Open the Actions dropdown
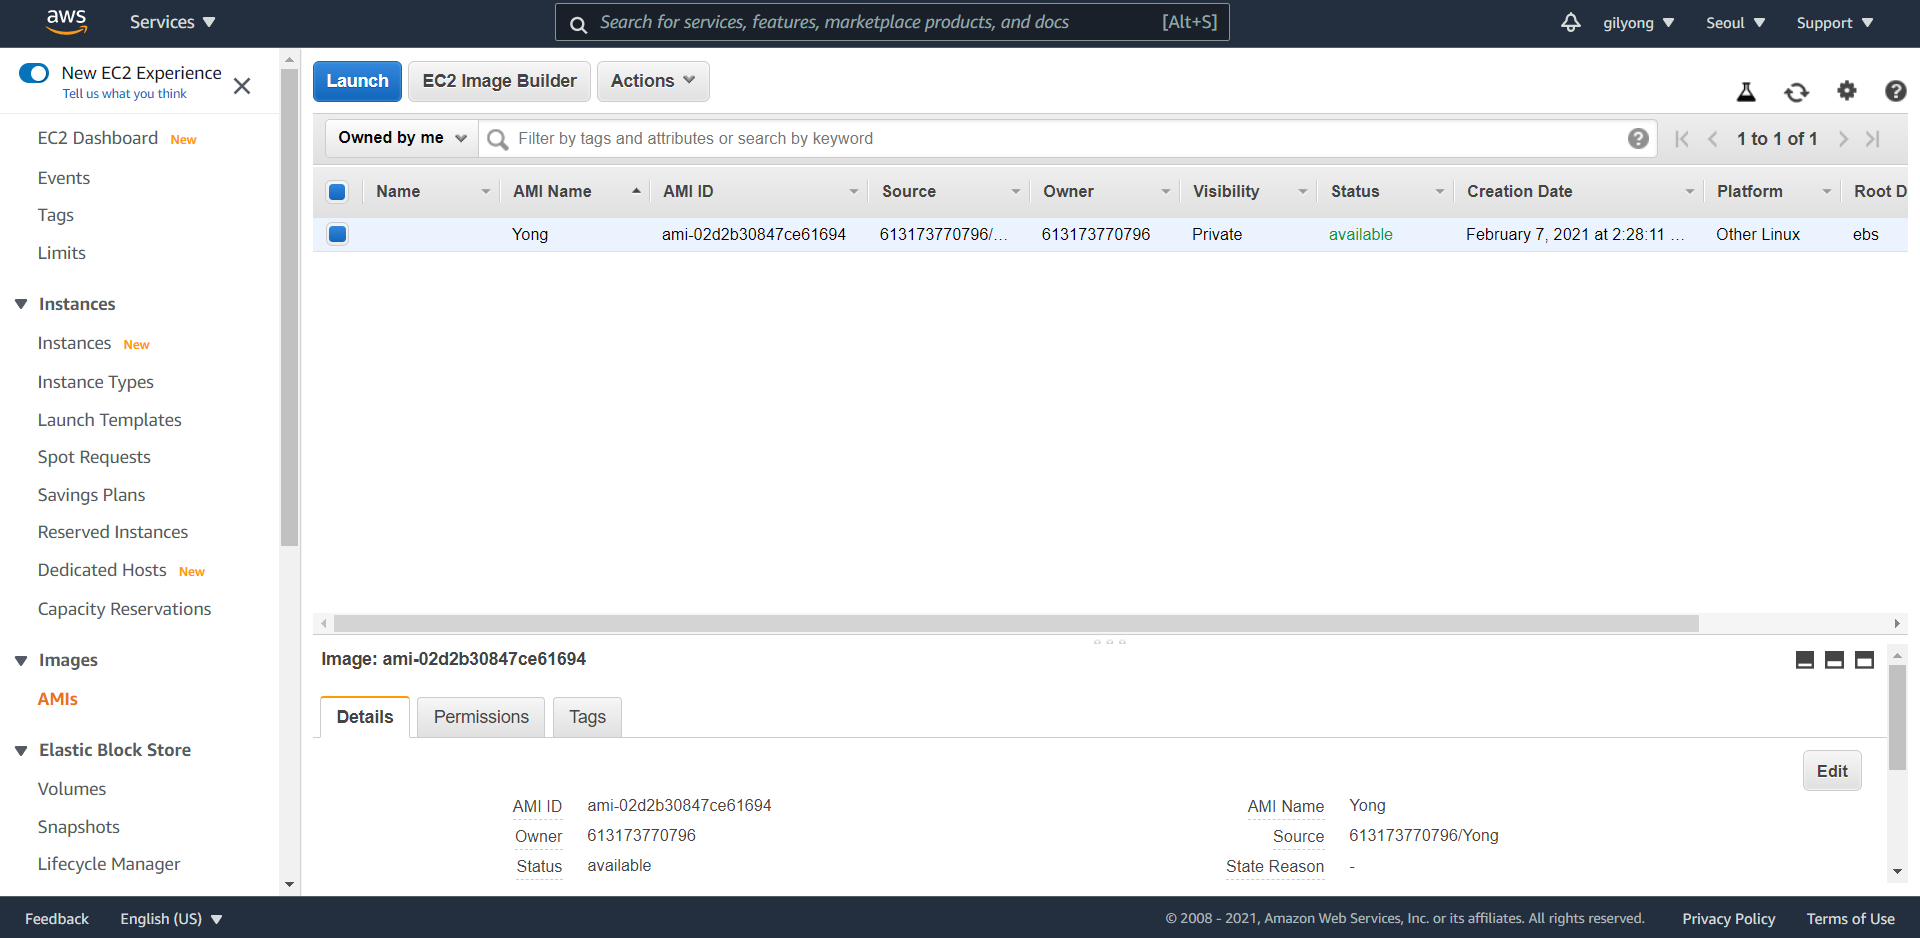 coord(653,81)
